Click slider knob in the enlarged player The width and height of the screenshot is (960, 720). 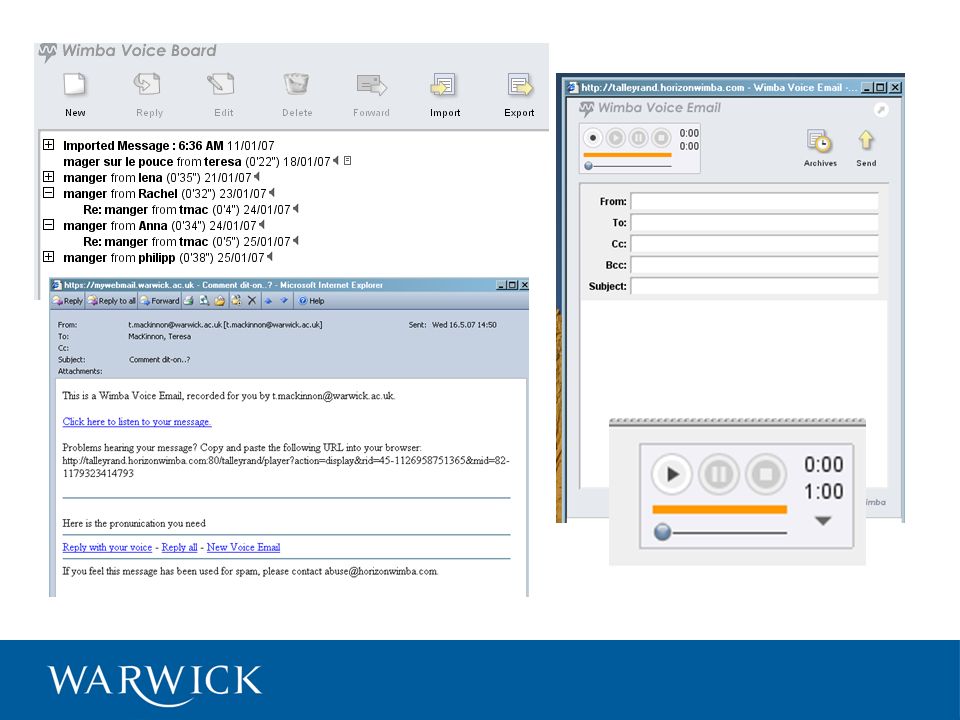[x=662, y=531]
